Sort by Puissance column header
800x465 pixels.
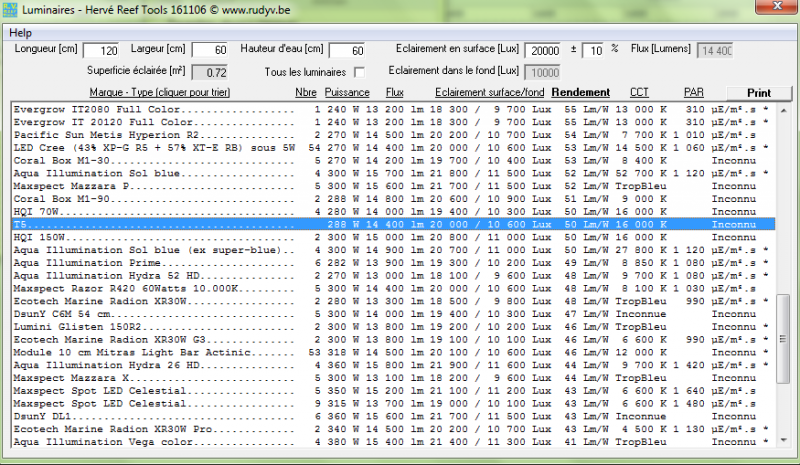point(347,92)
